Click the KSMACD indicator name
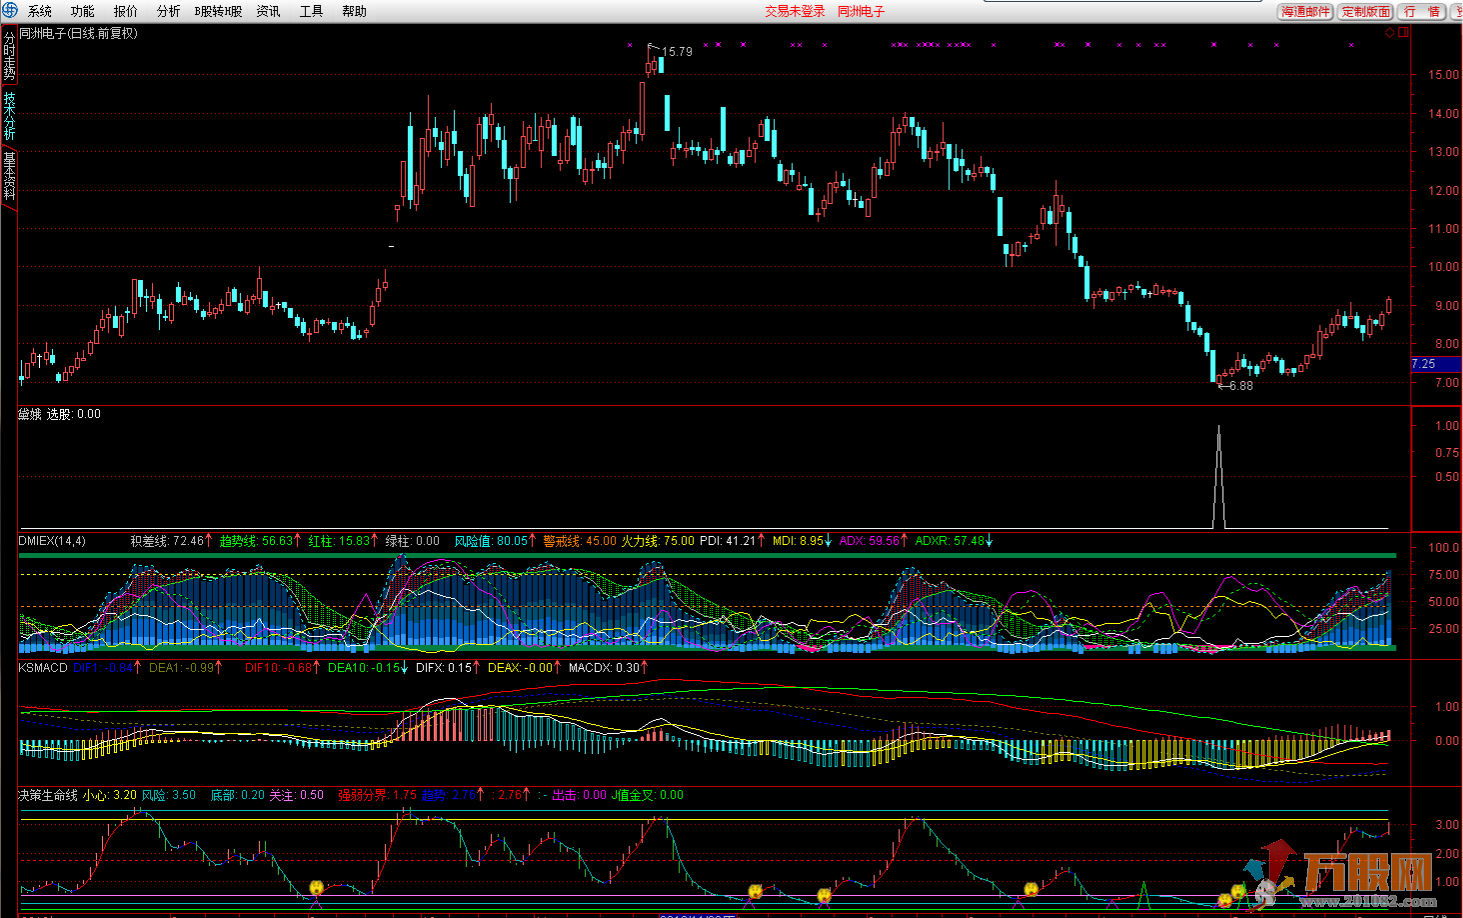 coord(43,668)
